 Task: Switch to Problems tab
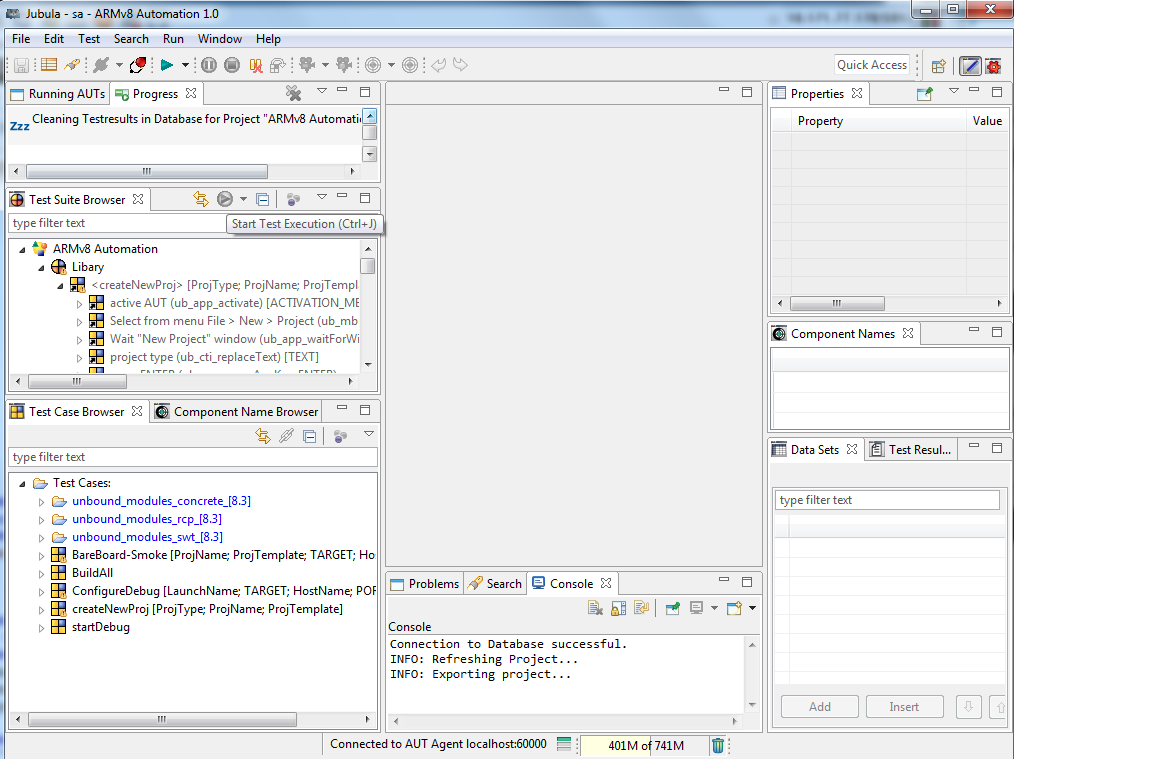(x=425, y=583)
